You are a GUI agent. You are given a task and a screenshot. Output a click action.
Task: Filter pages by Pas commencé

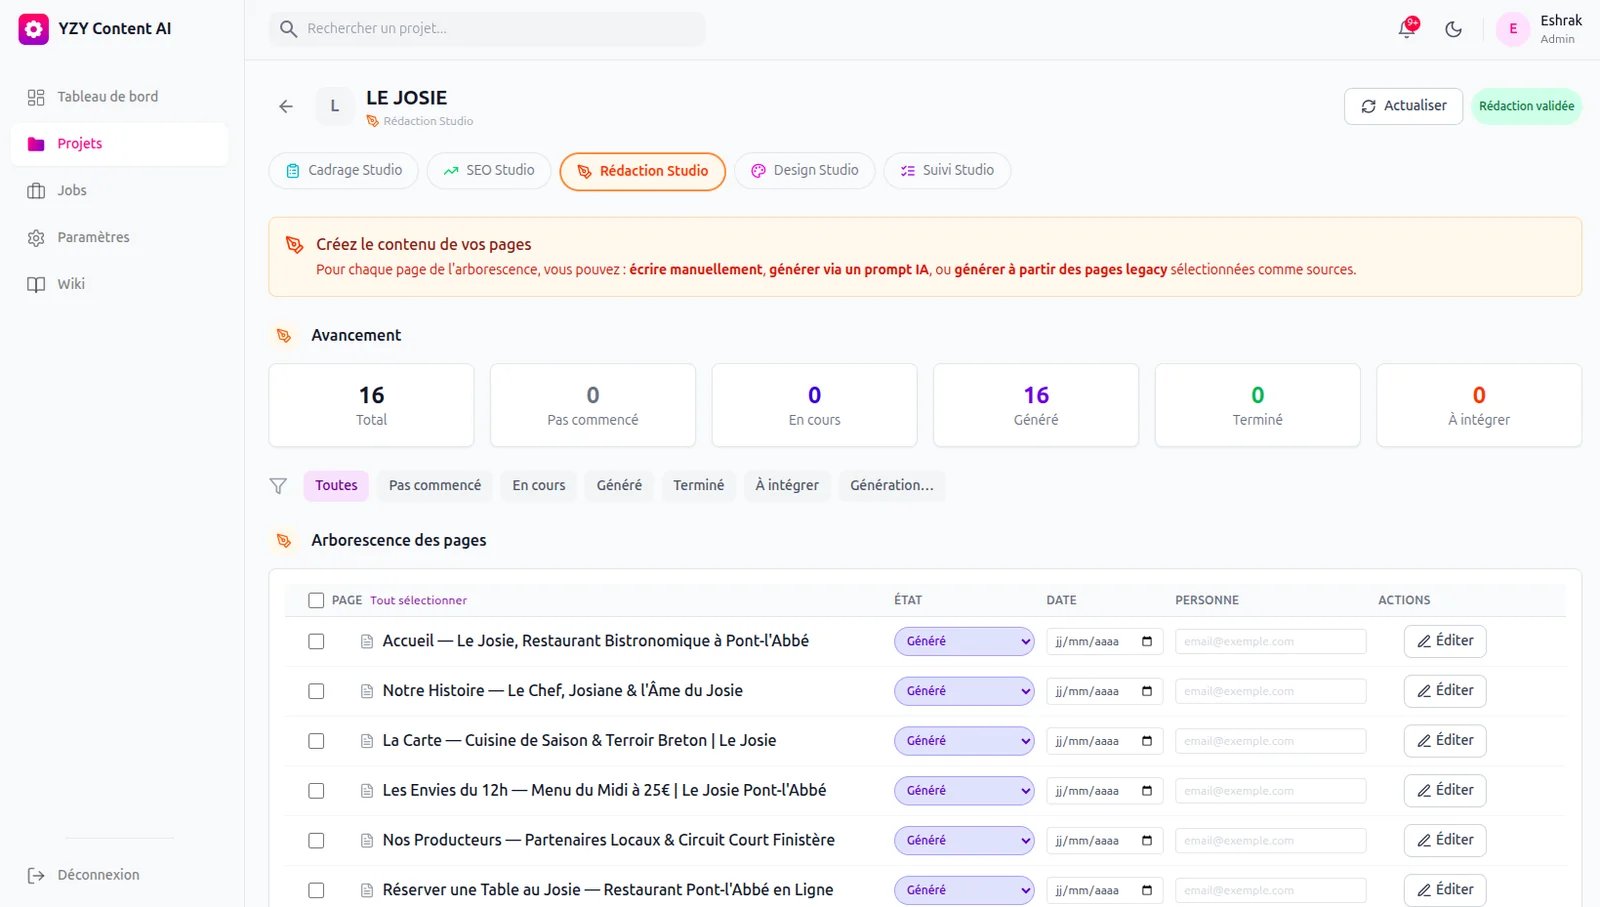pyautogui.click(x=435, y=486)
